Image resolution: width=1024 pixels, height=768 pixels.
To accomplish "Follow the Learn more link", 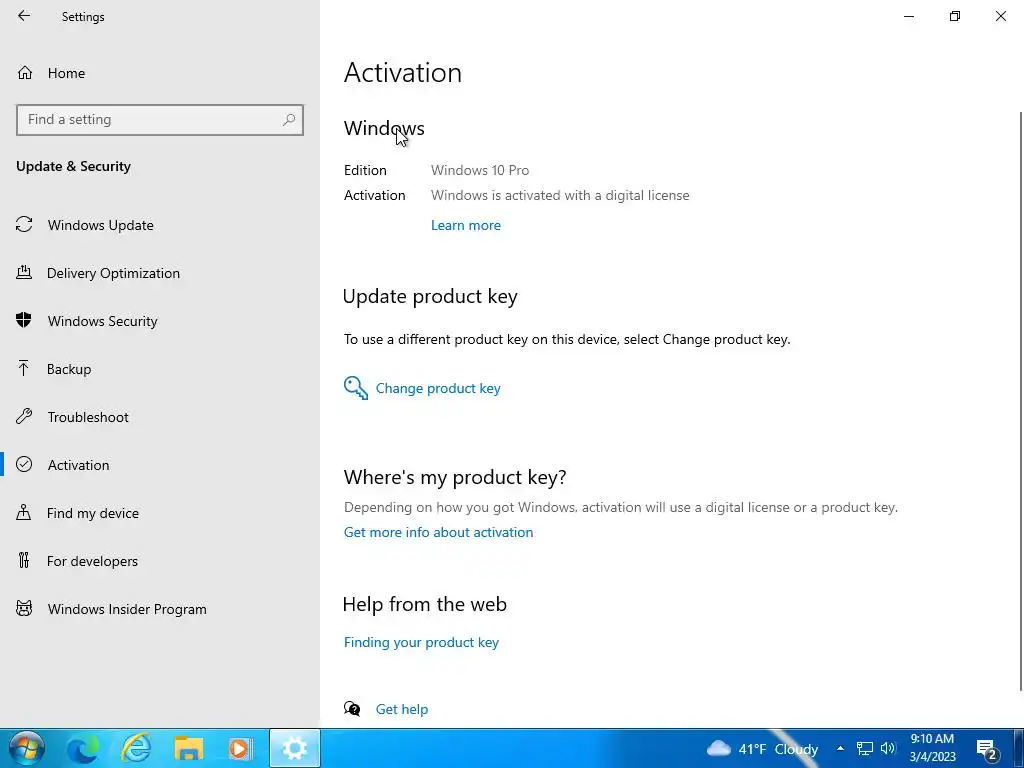I will pyautogui.click(x=466, y=225).
